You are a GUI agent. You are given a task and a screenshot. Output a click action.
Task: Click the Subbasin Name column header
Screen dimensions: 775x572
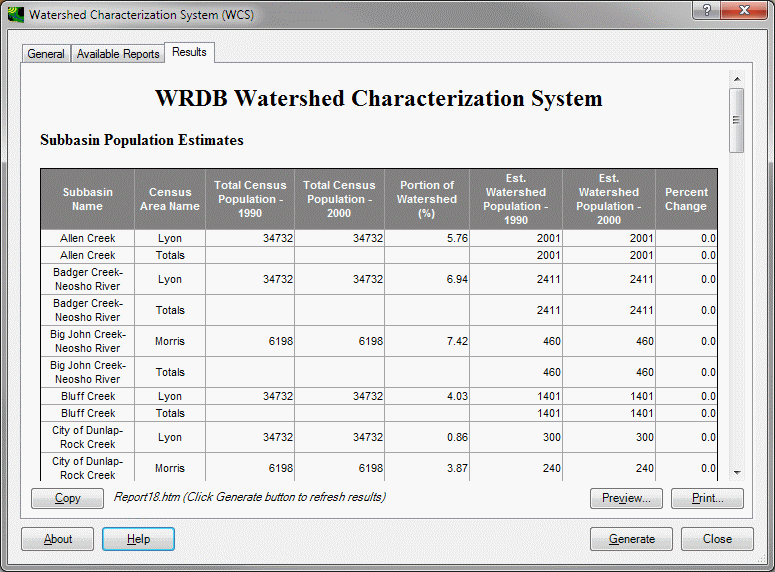tap(88, 199)
